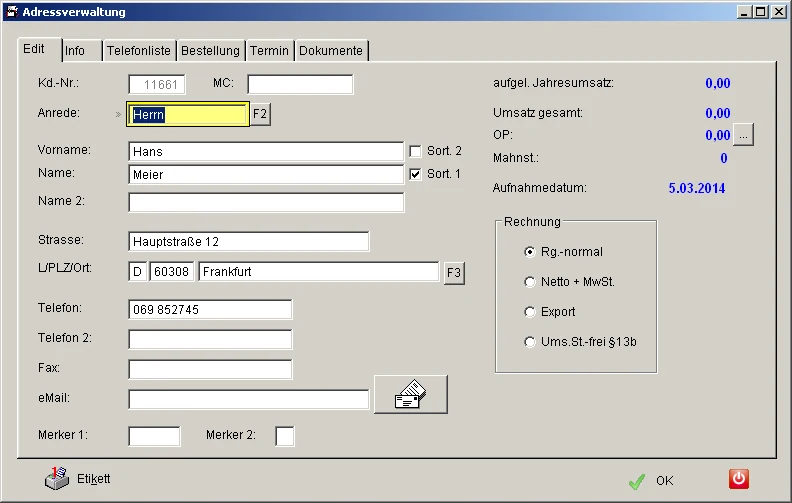792x503 pixels.
Task: Click the empty Name 2 field
Action: click(x=266, y=203)
